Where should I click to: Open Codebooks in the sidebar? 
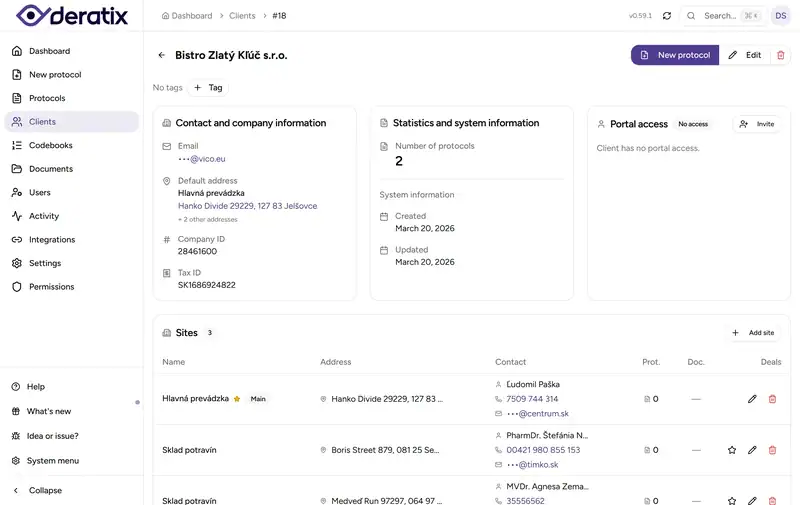(x=71, y=145)
